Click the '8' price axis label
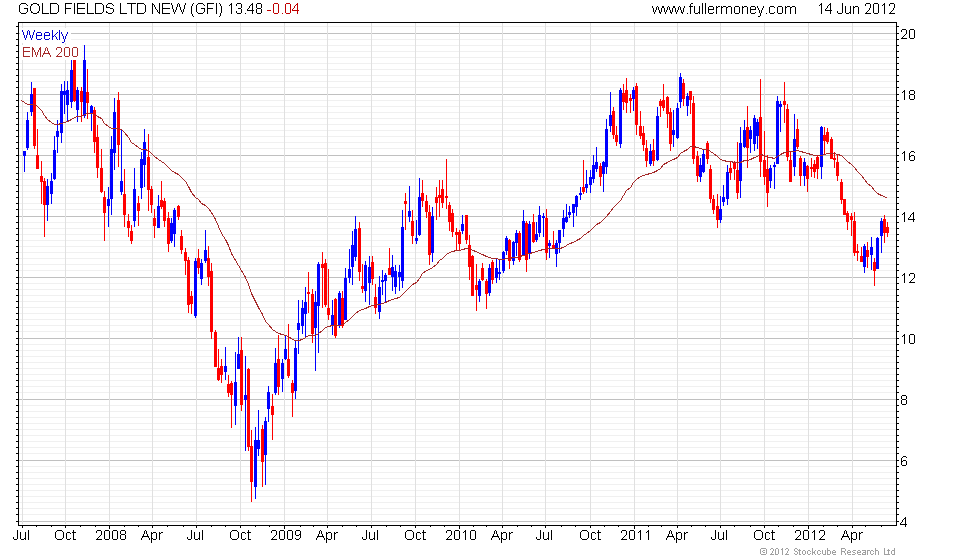Viewport: 980px width, 560px height. [904, 401]
